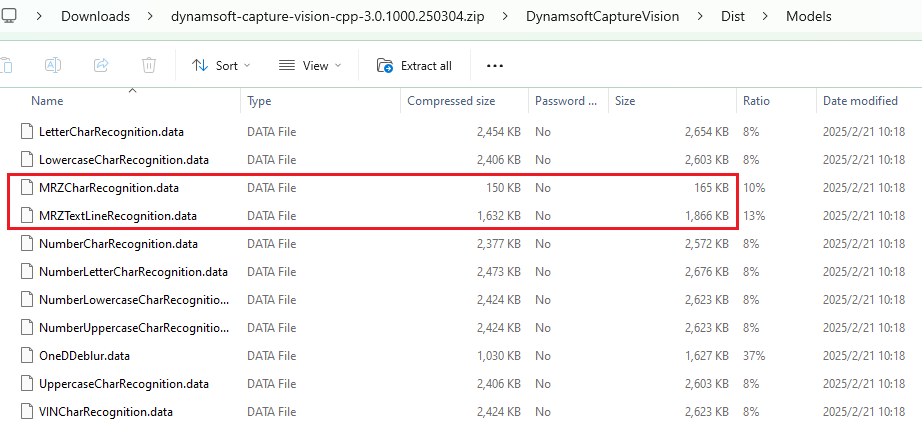Click Extract all button
The image size is (922, 434).
pyautogui.click(x=415, y=65)
